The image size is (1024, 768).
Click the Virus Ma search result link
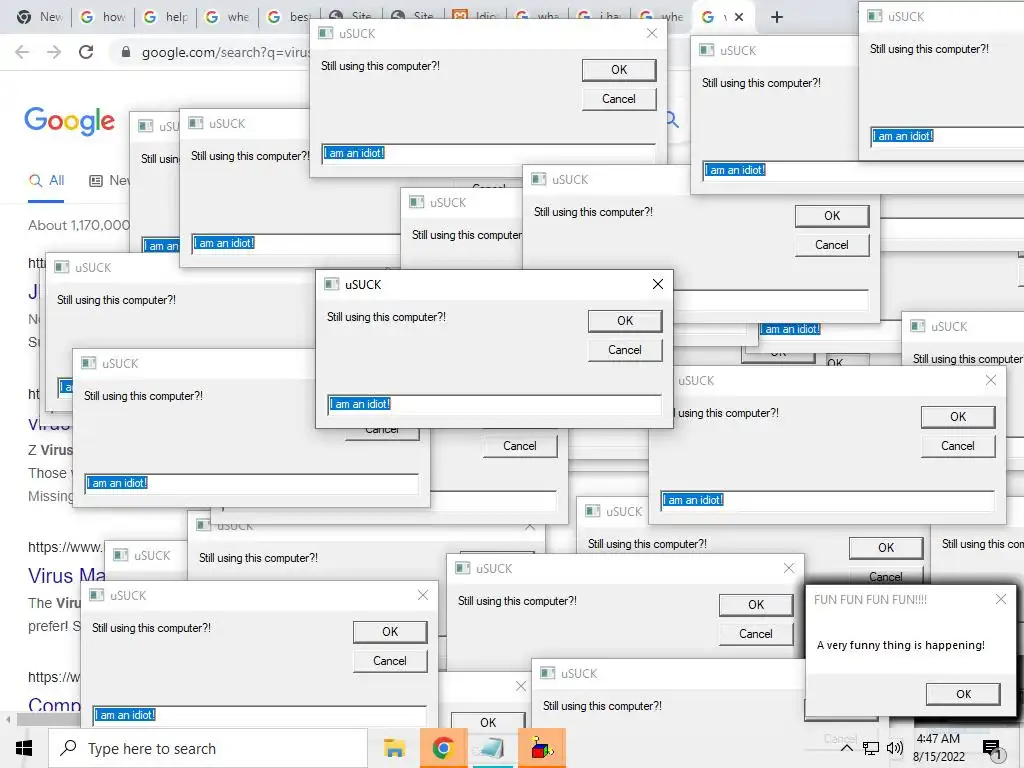click(67, 576)
